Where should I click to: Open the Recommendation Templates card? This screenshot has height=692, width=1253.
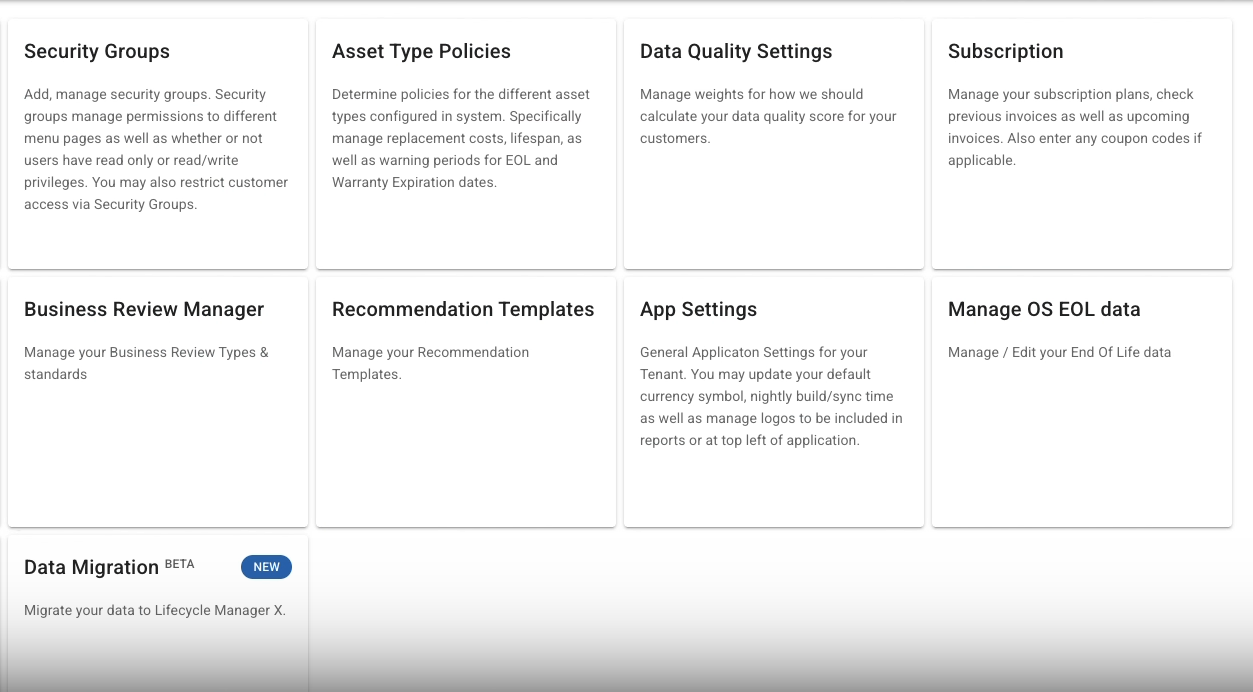click(x=465, y=400)
